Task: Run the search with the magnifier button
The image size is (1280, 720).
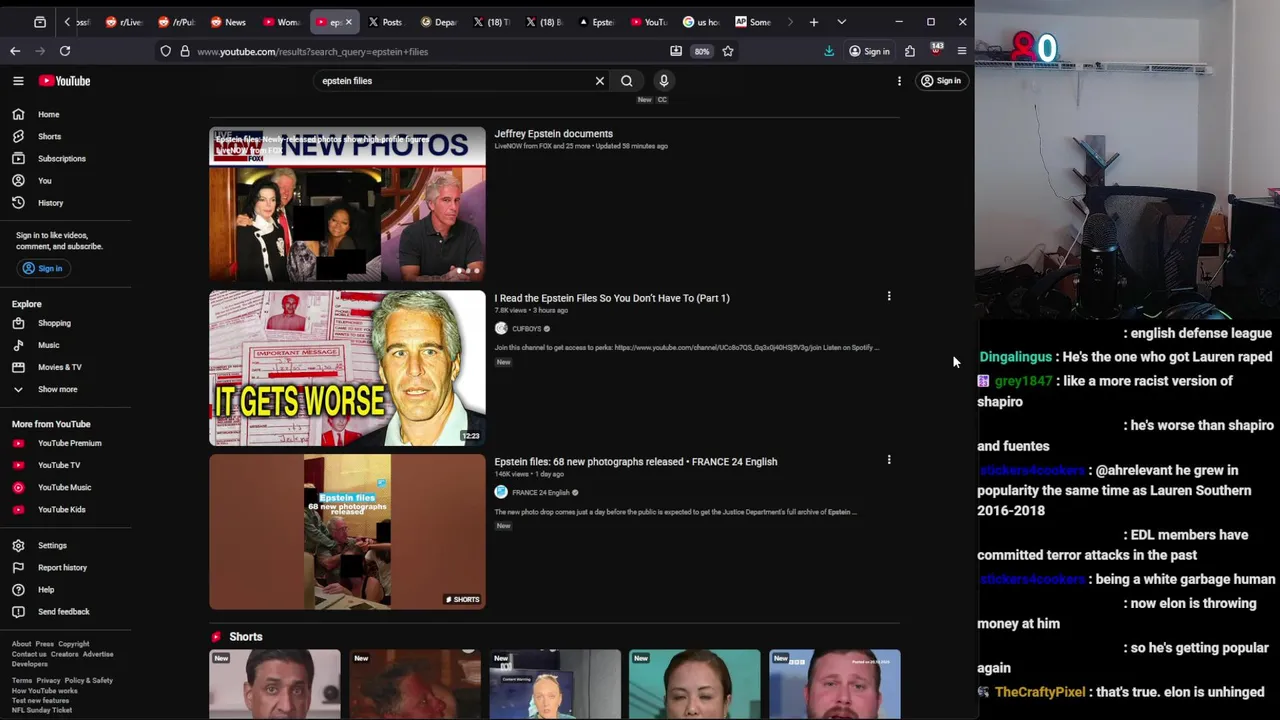Action: tap(627, 81)
